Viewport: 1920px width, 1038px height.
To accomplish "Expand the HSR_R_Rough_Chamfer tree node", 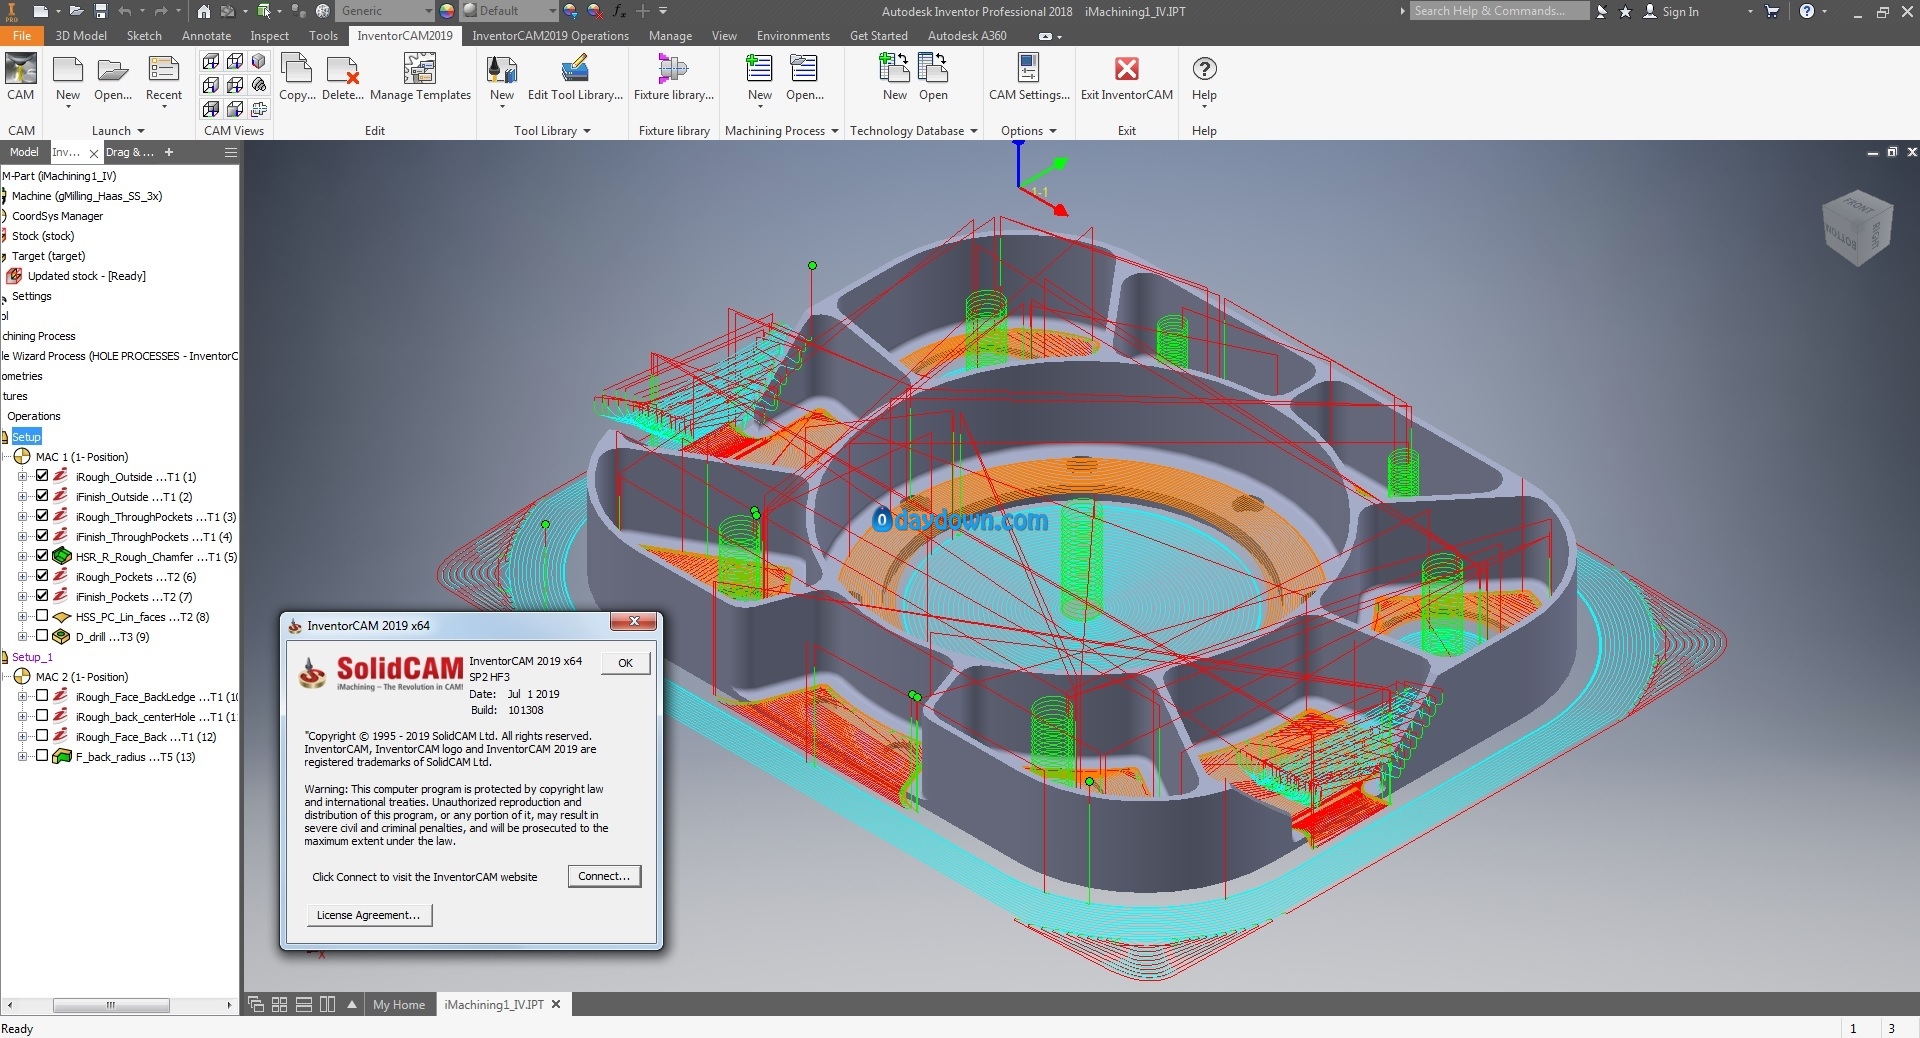I will coord(22,557).
